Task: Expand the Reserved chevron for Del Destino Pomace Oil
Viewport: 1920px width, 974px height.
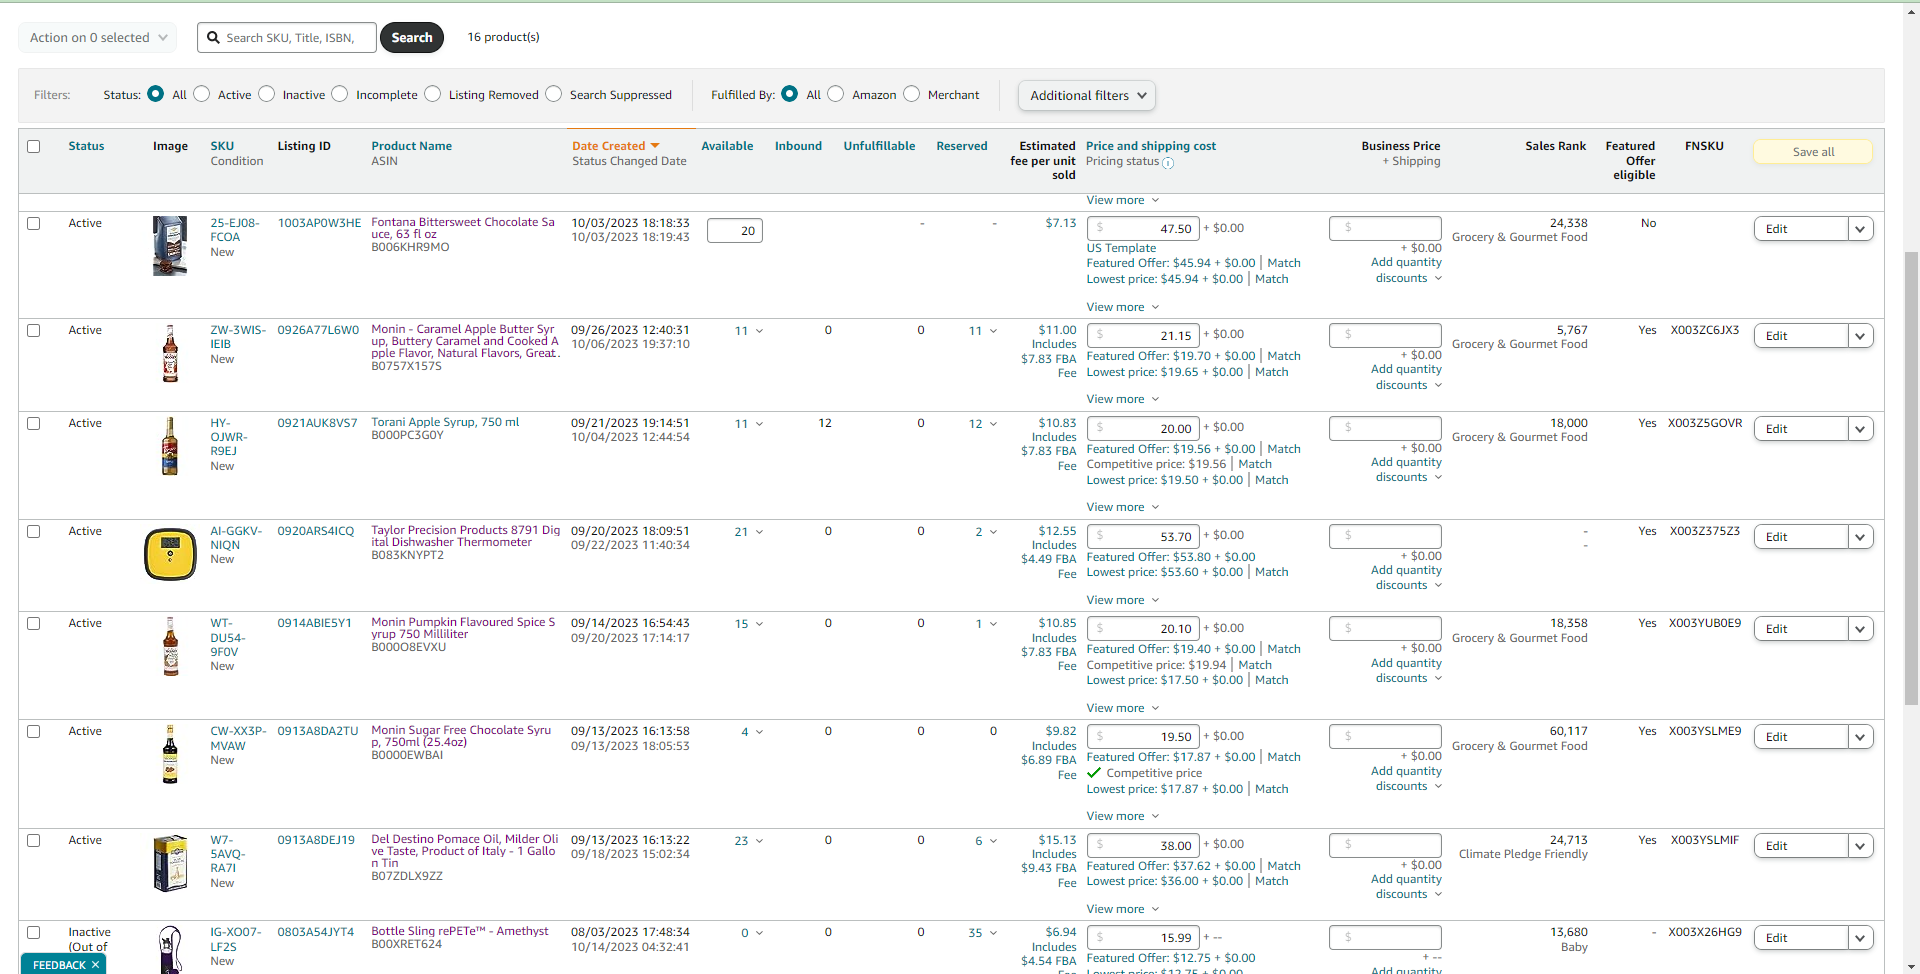Action: pos(993,841)
